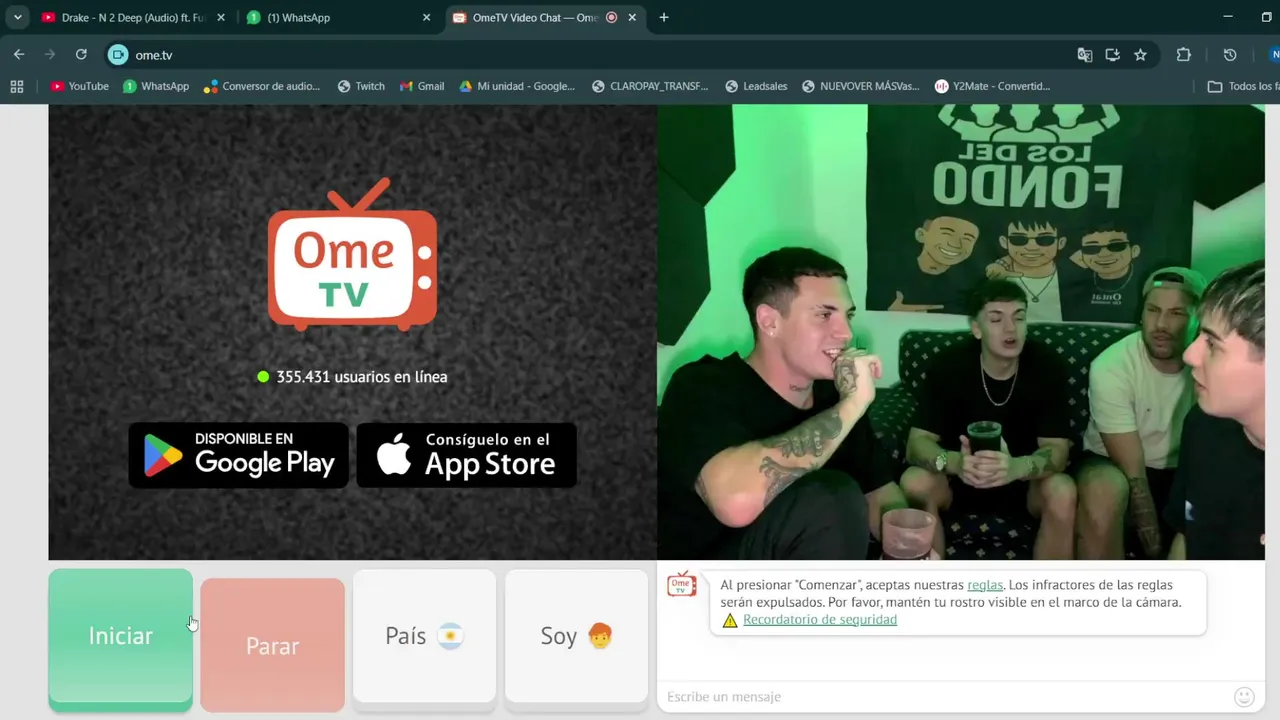Open a new browser tab
This screenshot has height=720, width=1280.
664,17
